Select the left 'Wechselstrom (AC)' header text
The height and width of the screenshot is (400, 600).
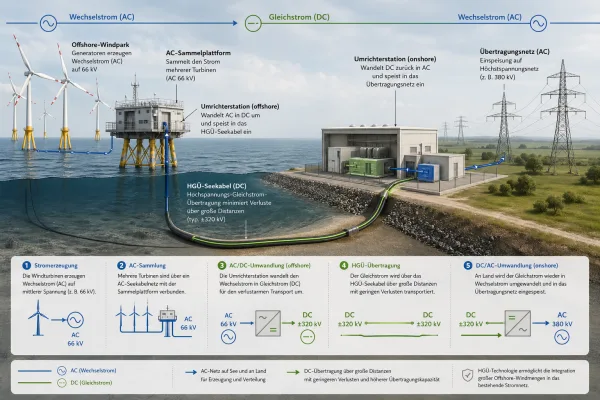[x=101, y=17]
